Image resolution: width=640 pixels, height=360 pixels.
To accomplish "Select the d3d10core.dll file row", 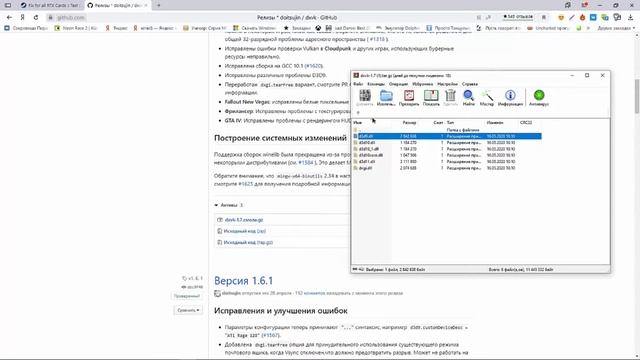I will tap(447, 155).
